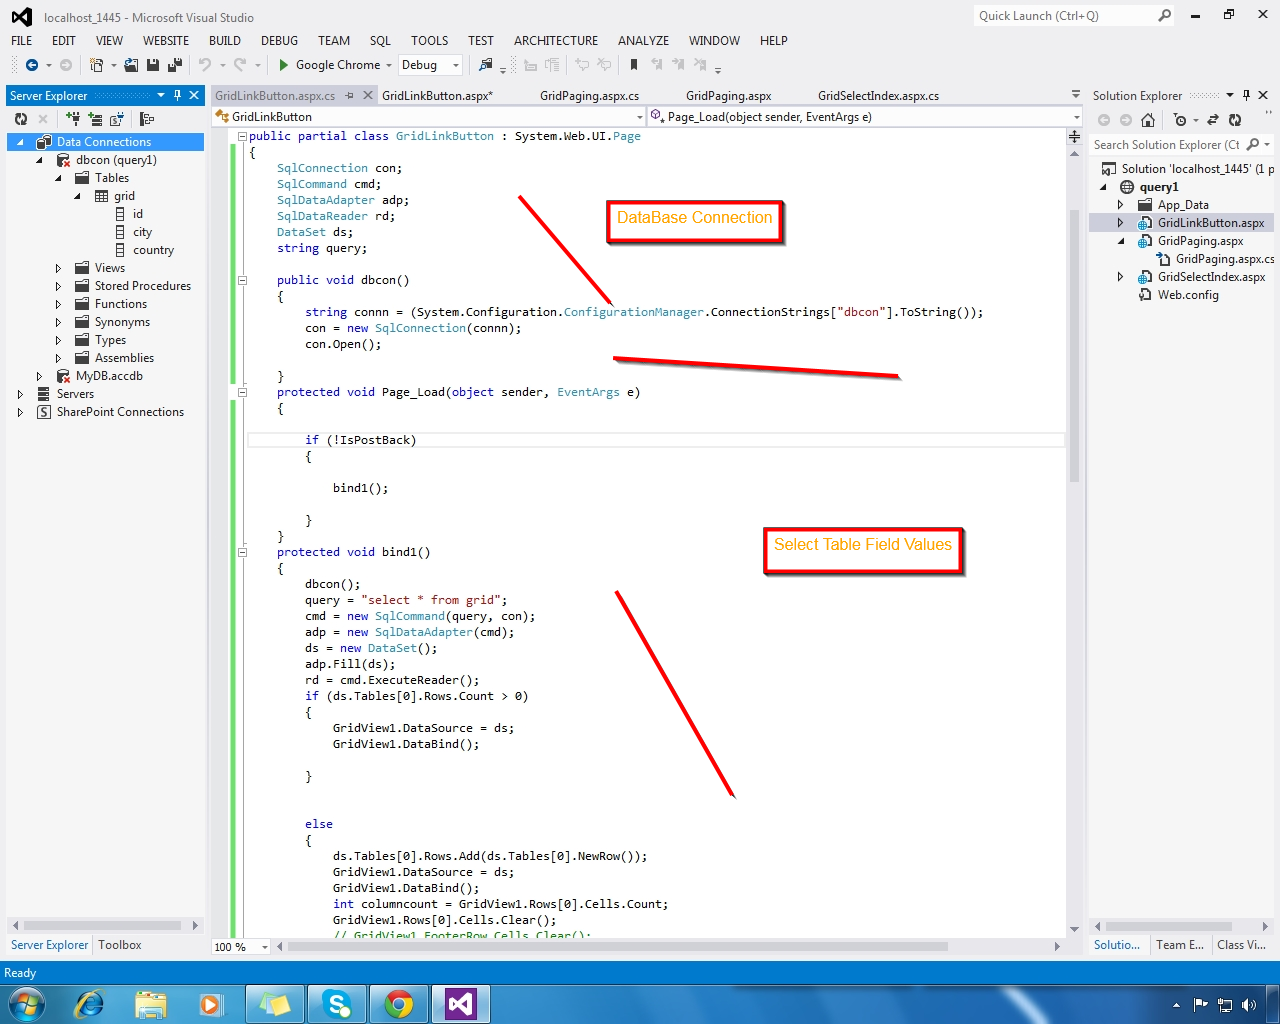Open Visual Studio from the taskbar

tap(460, 1004)
